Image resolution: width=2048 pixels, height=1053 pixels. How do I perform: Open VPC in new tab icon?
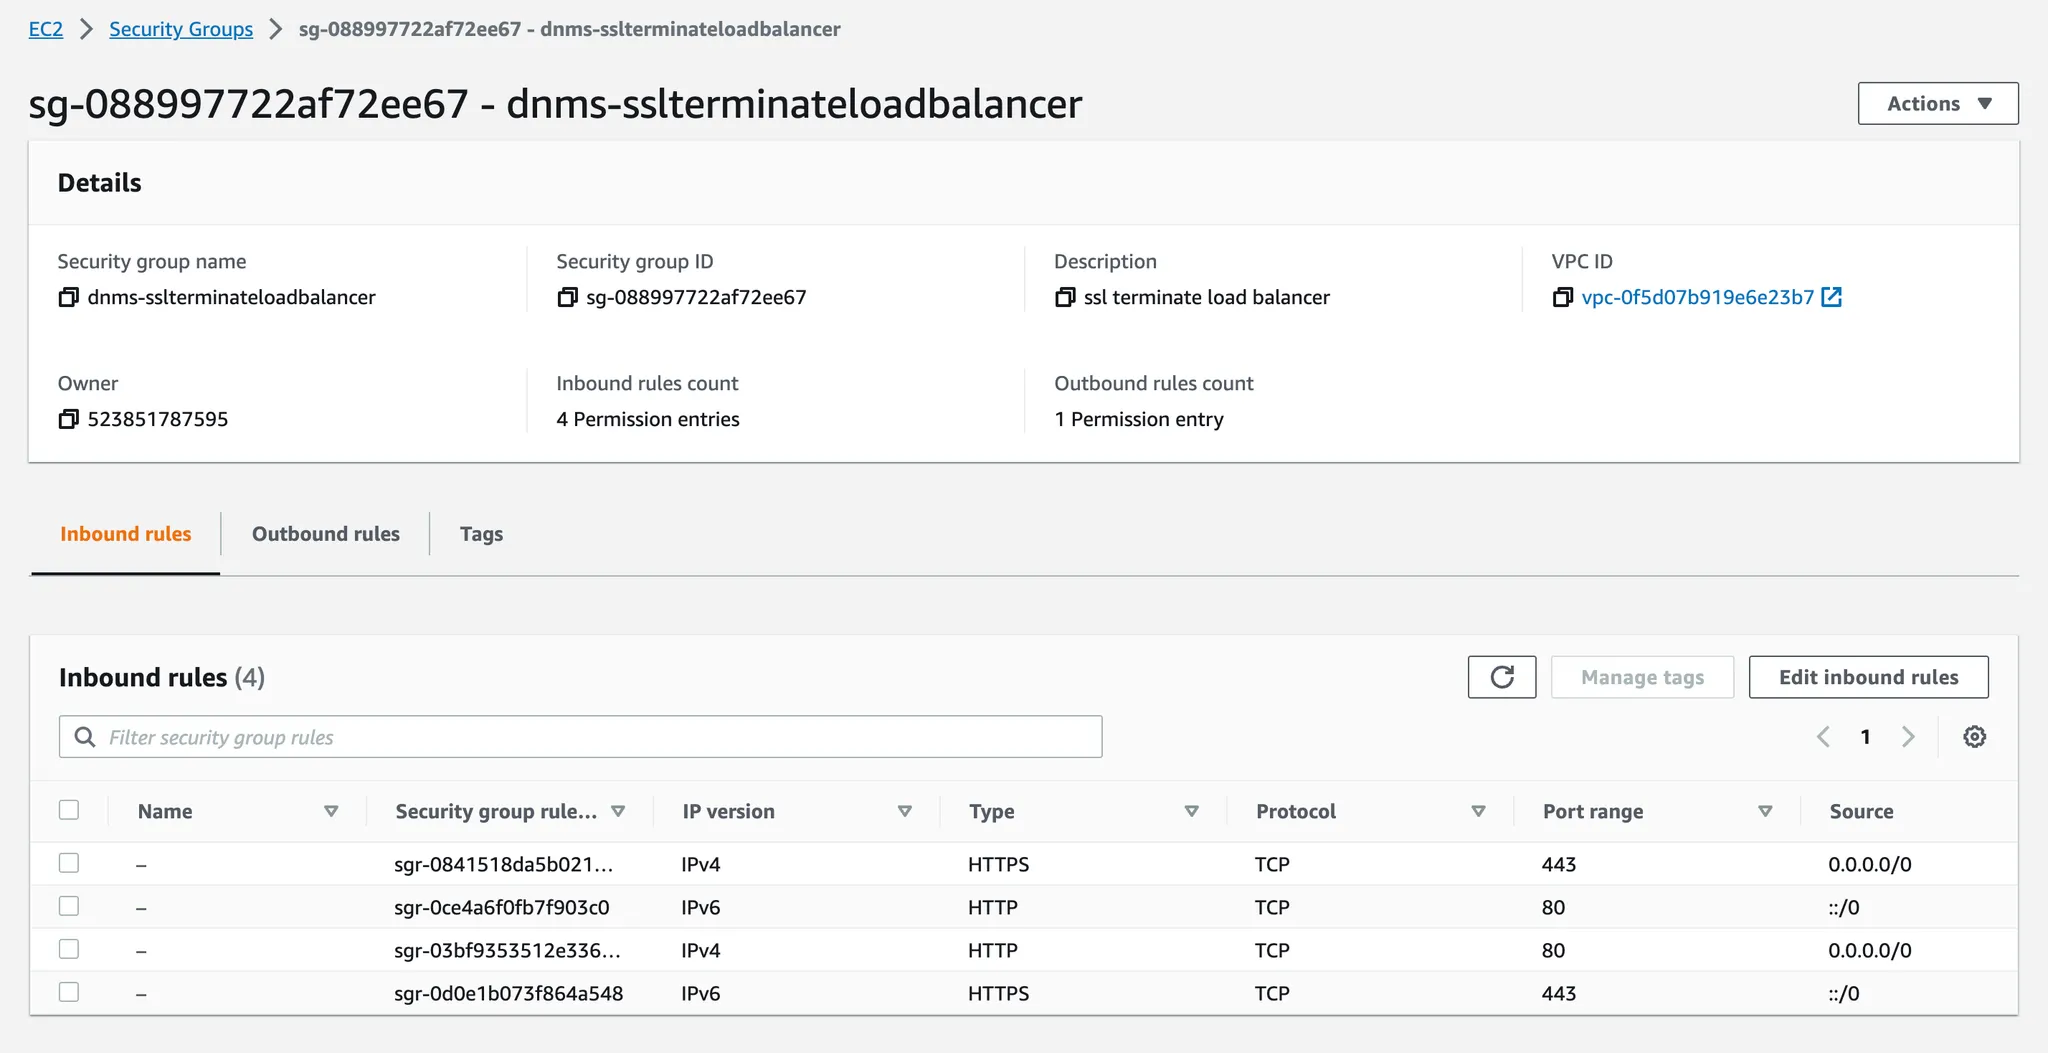point(1831,297)
